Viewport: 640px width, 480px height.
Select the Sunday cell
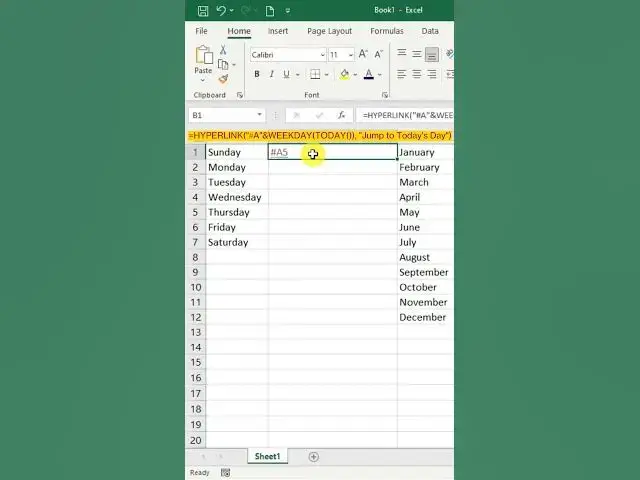[237, 152]
